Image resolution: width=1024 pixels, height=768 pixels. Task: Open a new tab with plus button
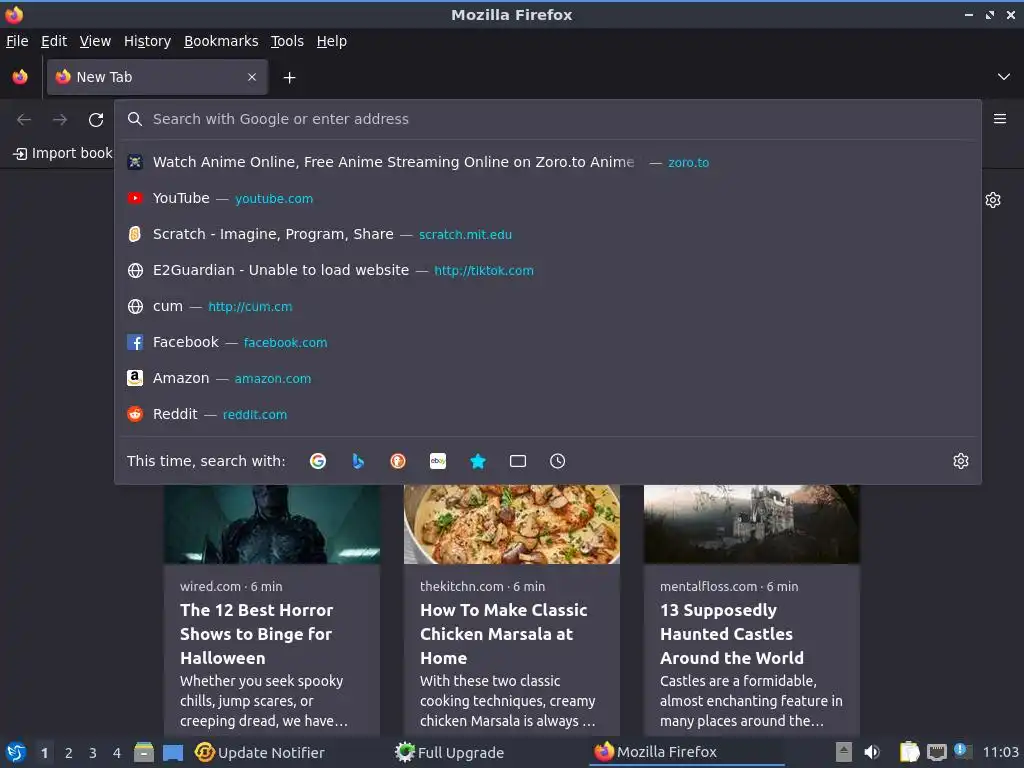pyautogui.click(x=289, y=78)
